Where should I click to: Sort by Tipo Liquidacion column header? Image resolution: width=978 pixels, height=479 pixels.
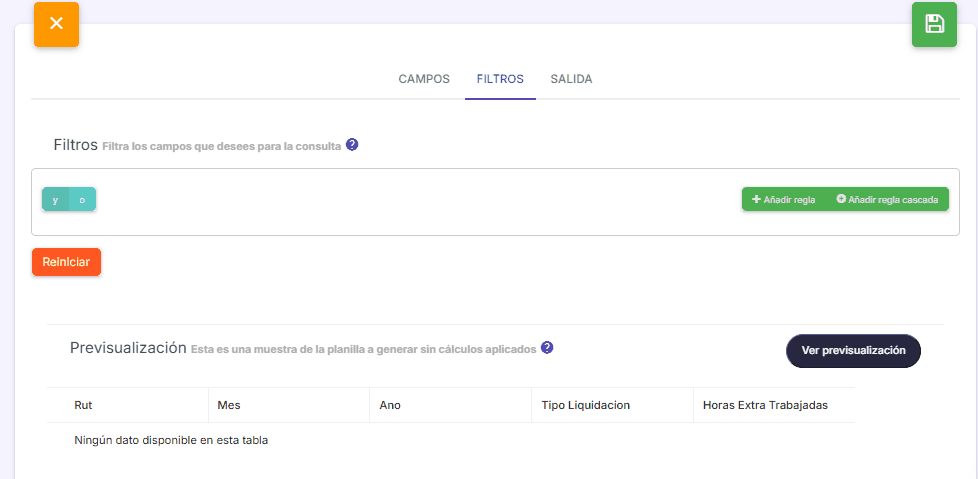click(x=612, y=405)
